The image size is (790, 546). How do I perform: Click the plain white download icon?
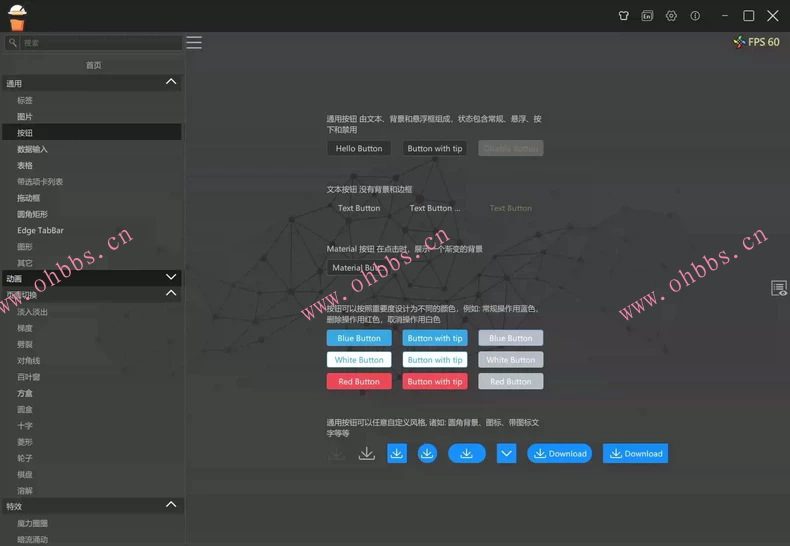(x=366, y=453)
